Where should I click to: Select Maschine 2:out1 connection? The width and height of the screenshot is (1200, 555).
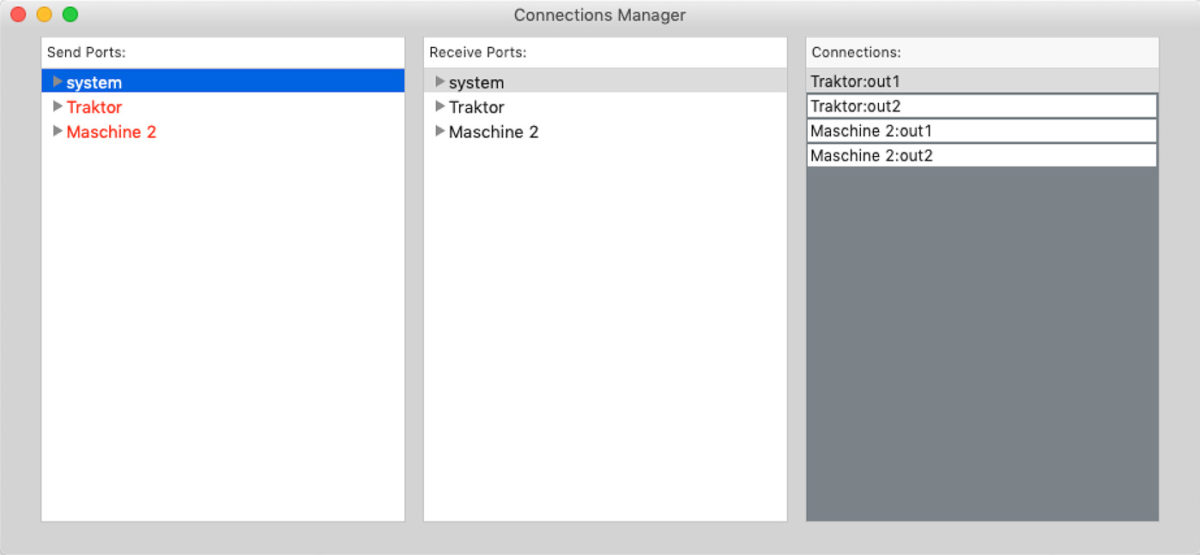click(x=982, y=131)
